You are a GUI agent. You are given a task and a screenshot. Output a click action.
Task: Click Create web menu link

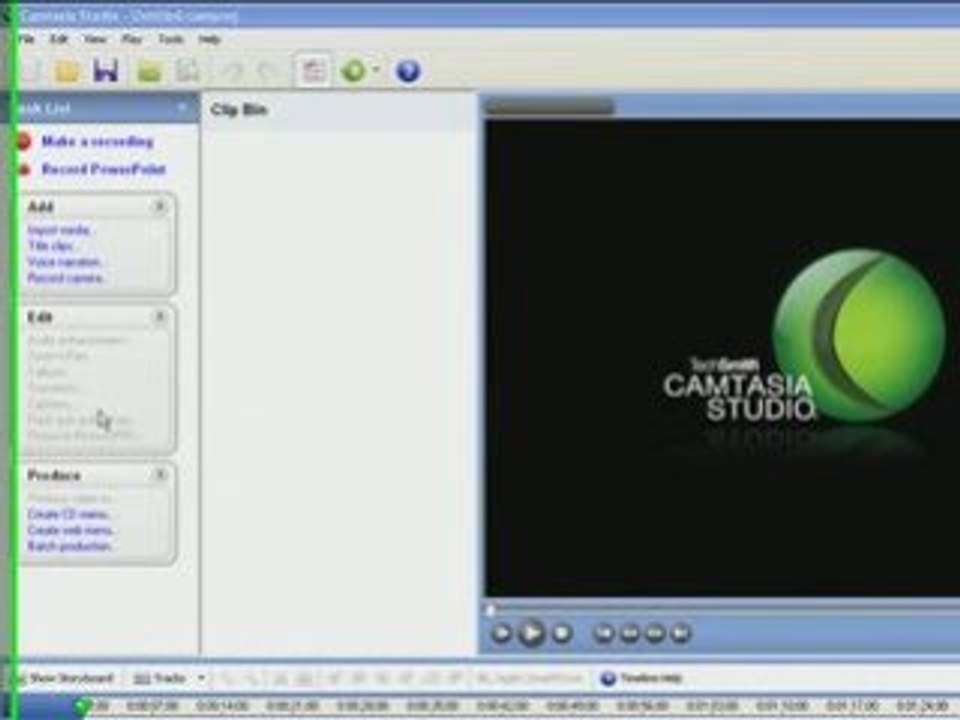(x=71, y=530)
